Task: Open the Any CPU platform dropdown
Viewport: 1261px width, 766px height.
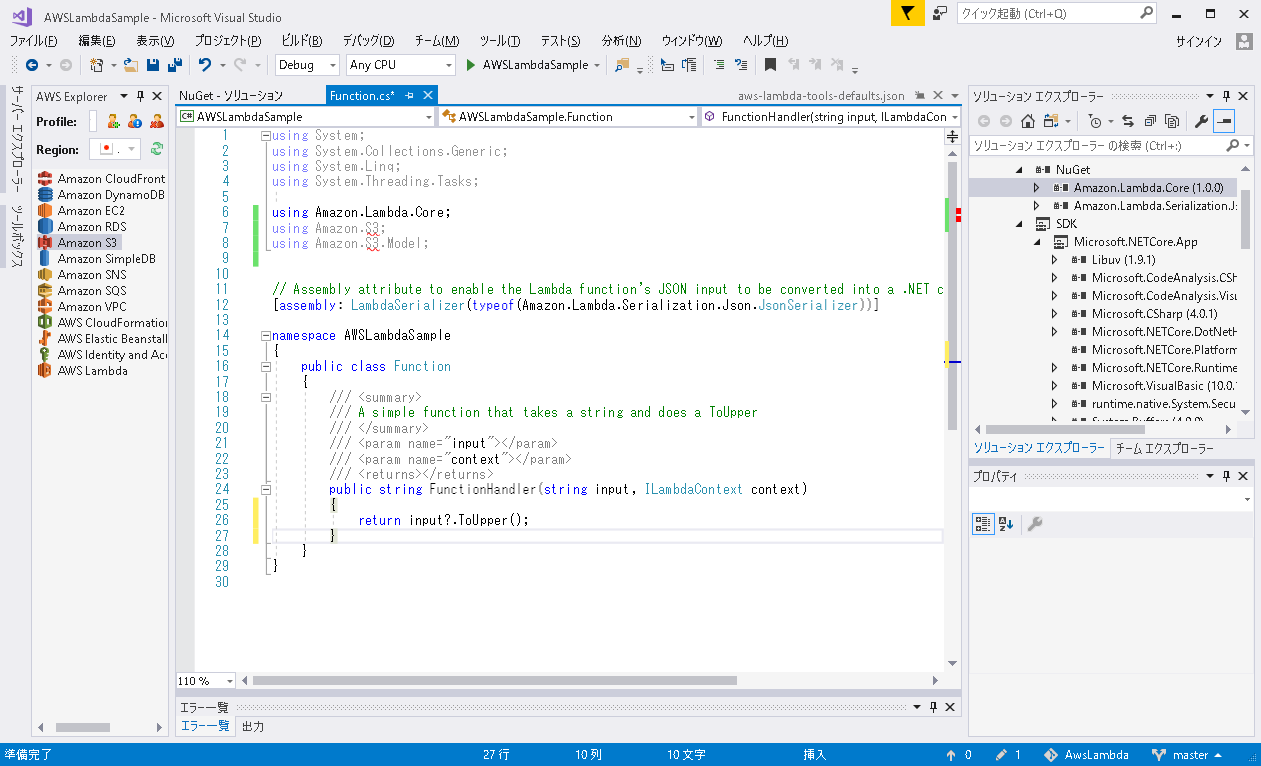Action: click(x=400, y=65)
